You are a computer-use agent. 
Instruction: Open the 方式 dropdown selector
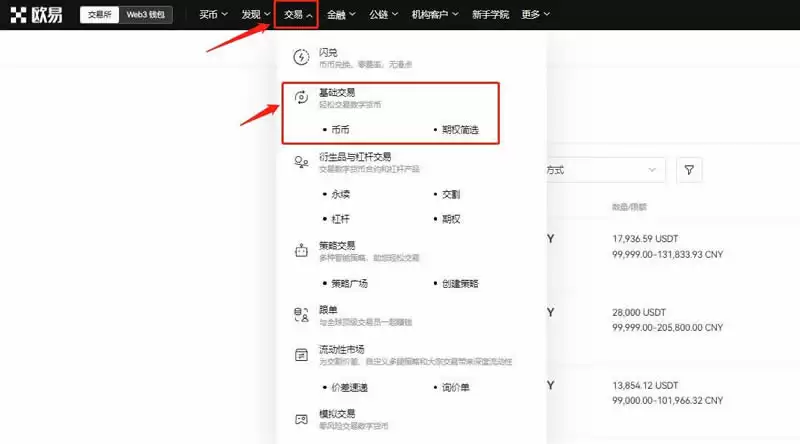point(603,170)
